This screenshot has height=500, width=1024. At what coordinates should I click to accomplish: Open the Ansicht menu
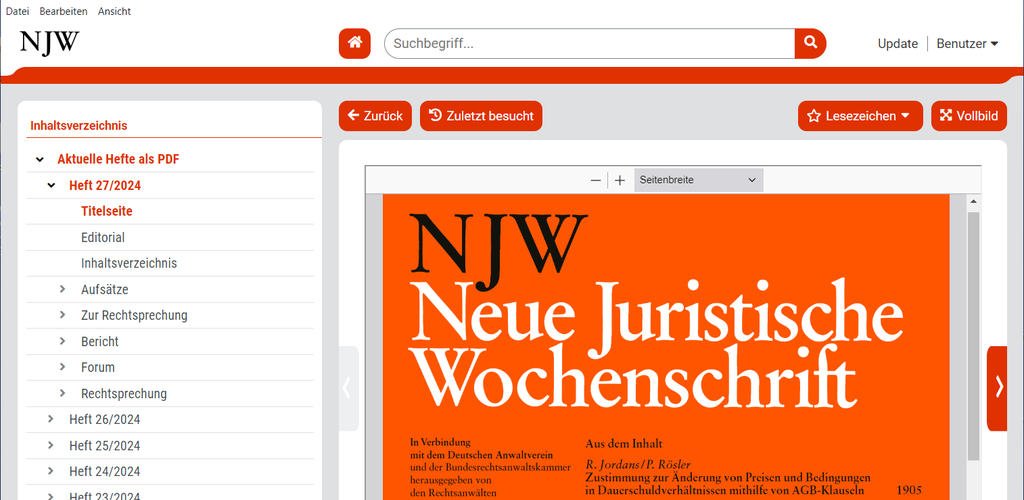pyautogui.click(x=114, y=11)
